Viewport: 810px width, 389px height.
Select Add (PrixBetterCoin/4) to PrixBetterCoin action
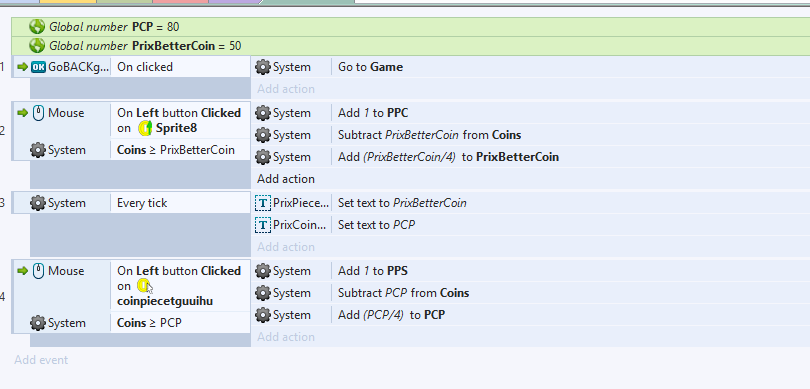coord(571,157)
